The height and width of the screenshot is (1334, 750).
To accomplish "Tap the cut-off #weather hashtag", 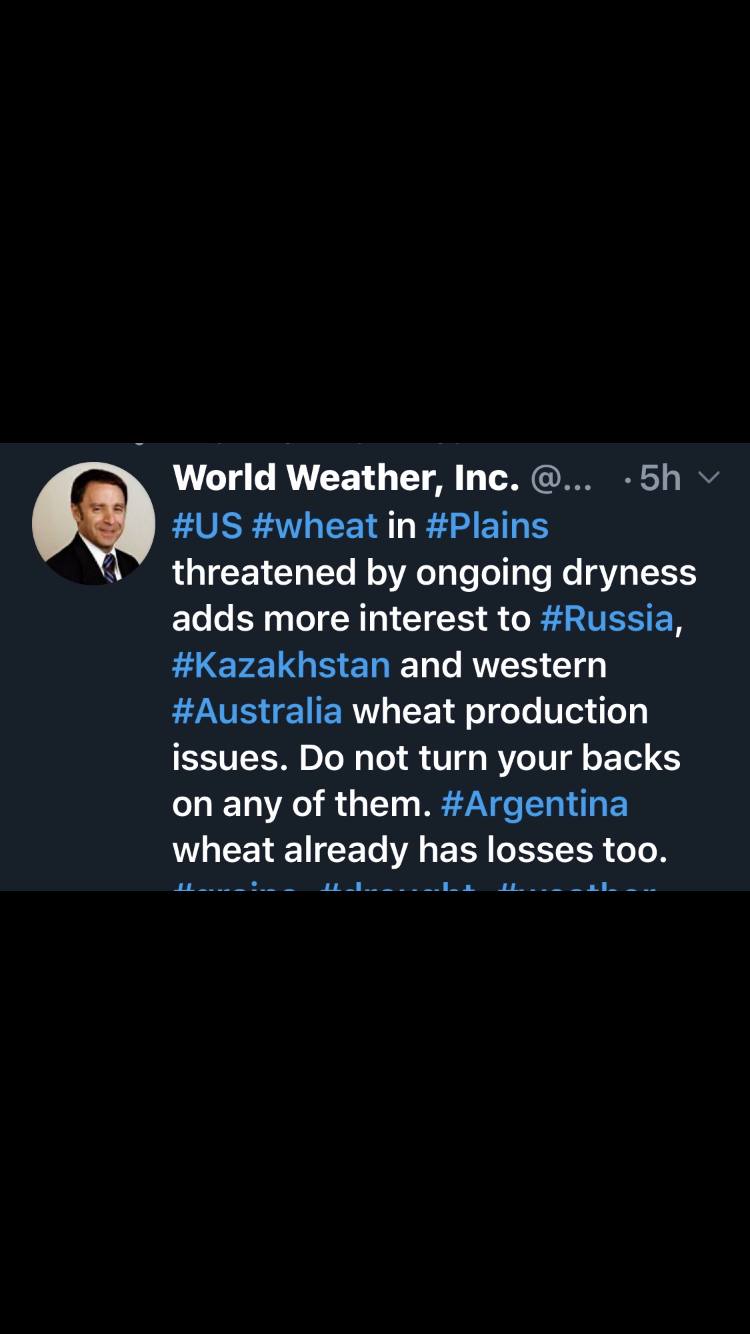I will 576,885.
